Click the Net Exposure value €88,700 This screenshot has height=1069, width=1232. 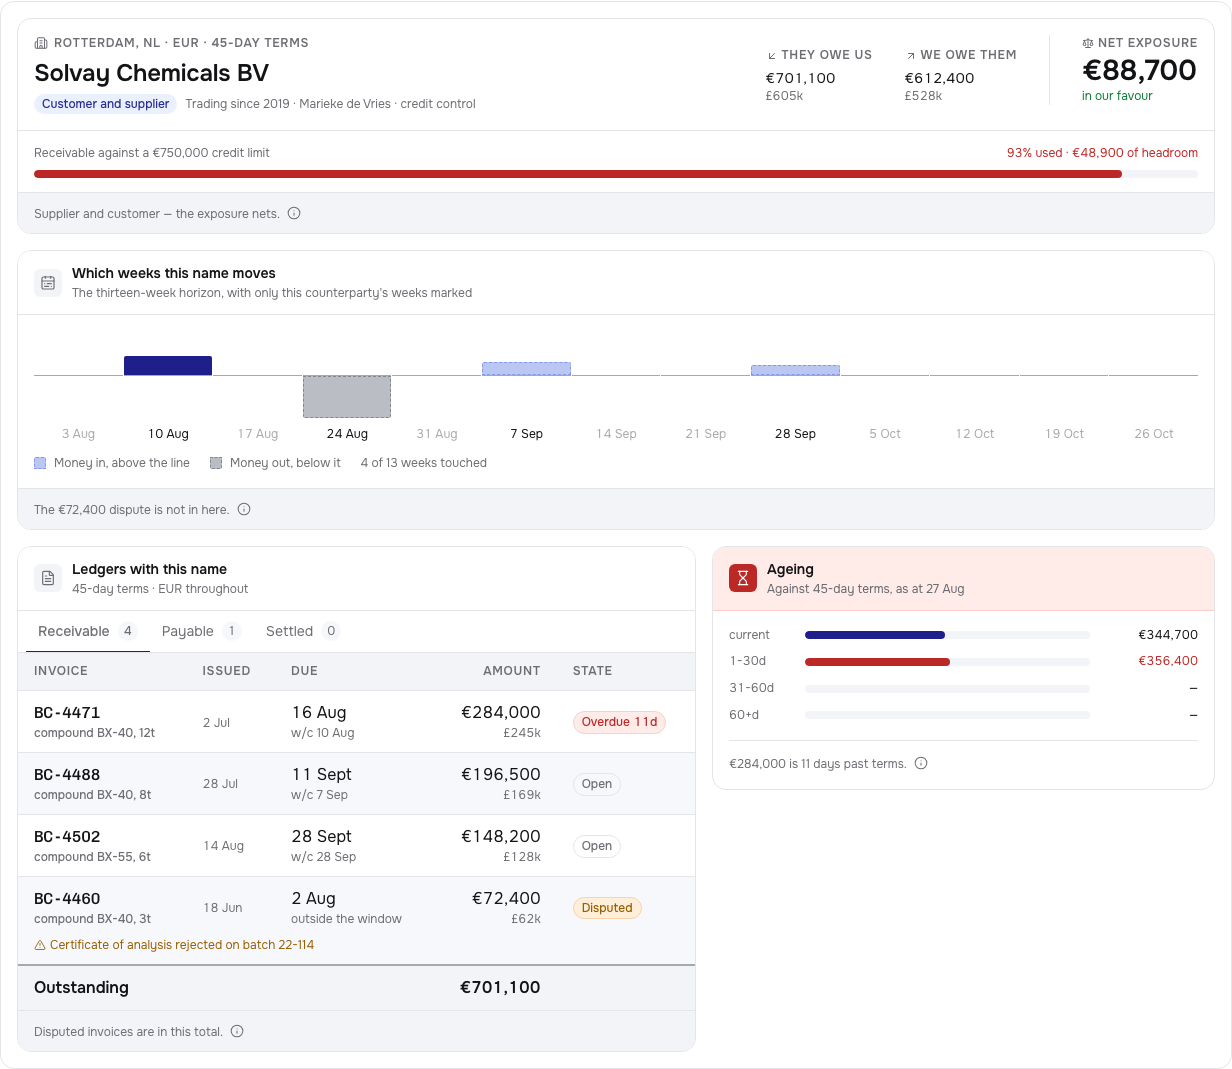click(x=1139, y=70)
